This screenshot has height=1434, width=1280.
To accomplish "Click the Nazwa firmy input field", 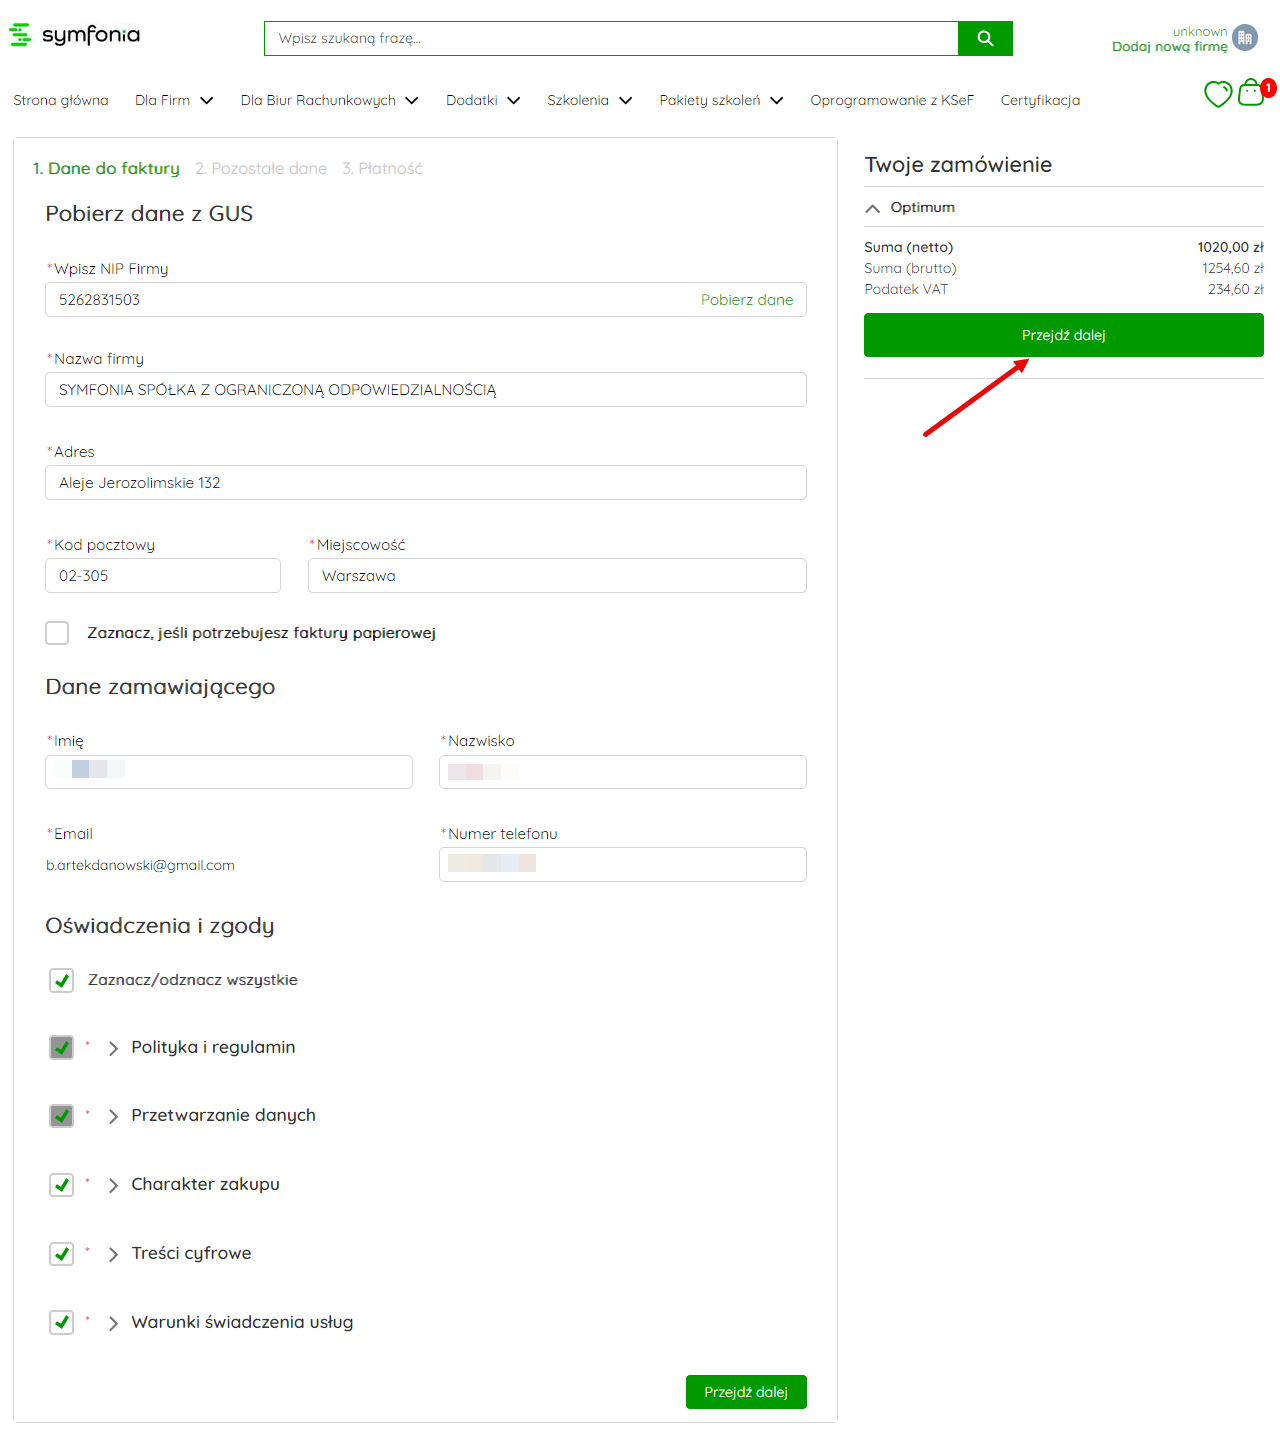I will pyautogui.click(x=426, y=389).
